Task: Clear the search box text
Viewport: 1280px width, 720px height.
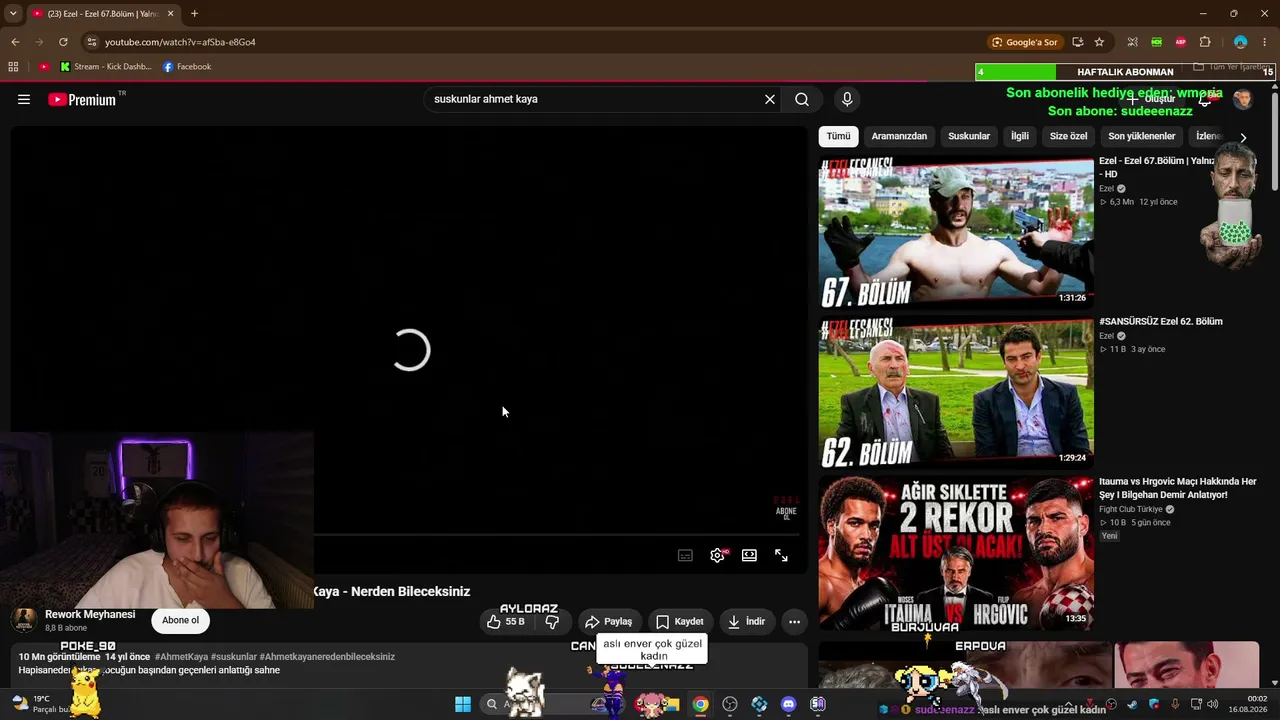Action: [770, 99]
